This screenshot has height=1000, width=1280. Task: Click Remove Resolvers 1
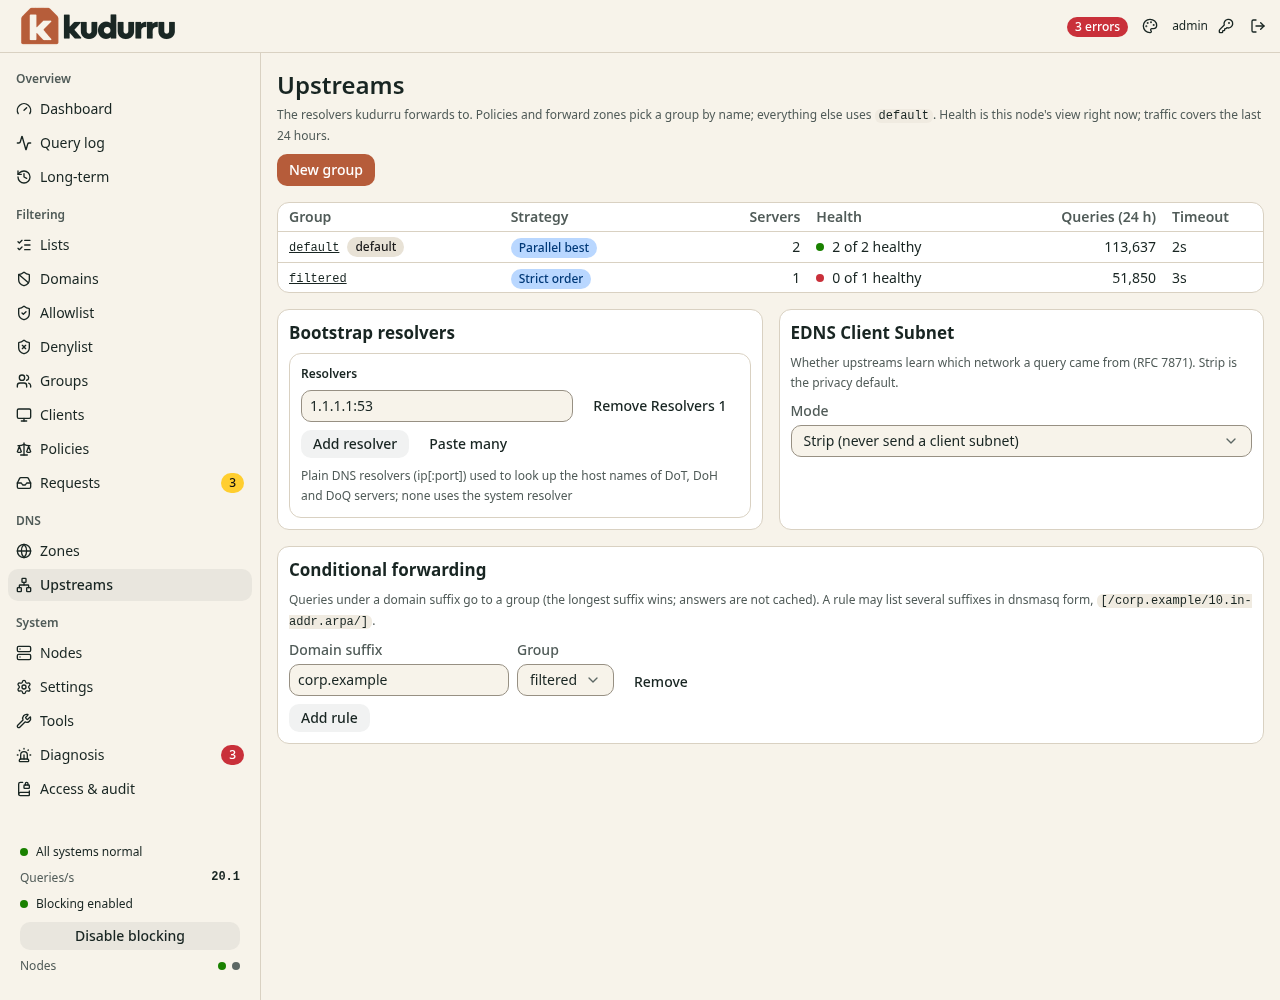tap(660, 406)
